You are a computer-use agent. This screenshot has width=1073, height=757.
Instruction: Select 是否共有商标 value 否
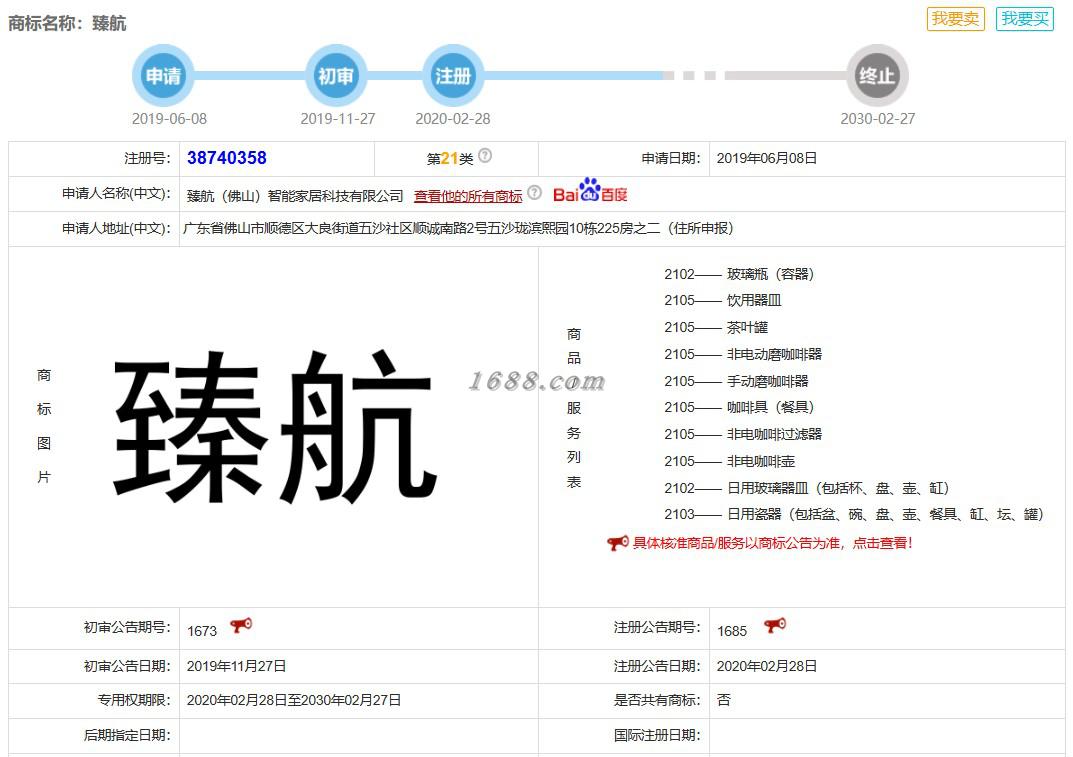(x=724, y=700)
